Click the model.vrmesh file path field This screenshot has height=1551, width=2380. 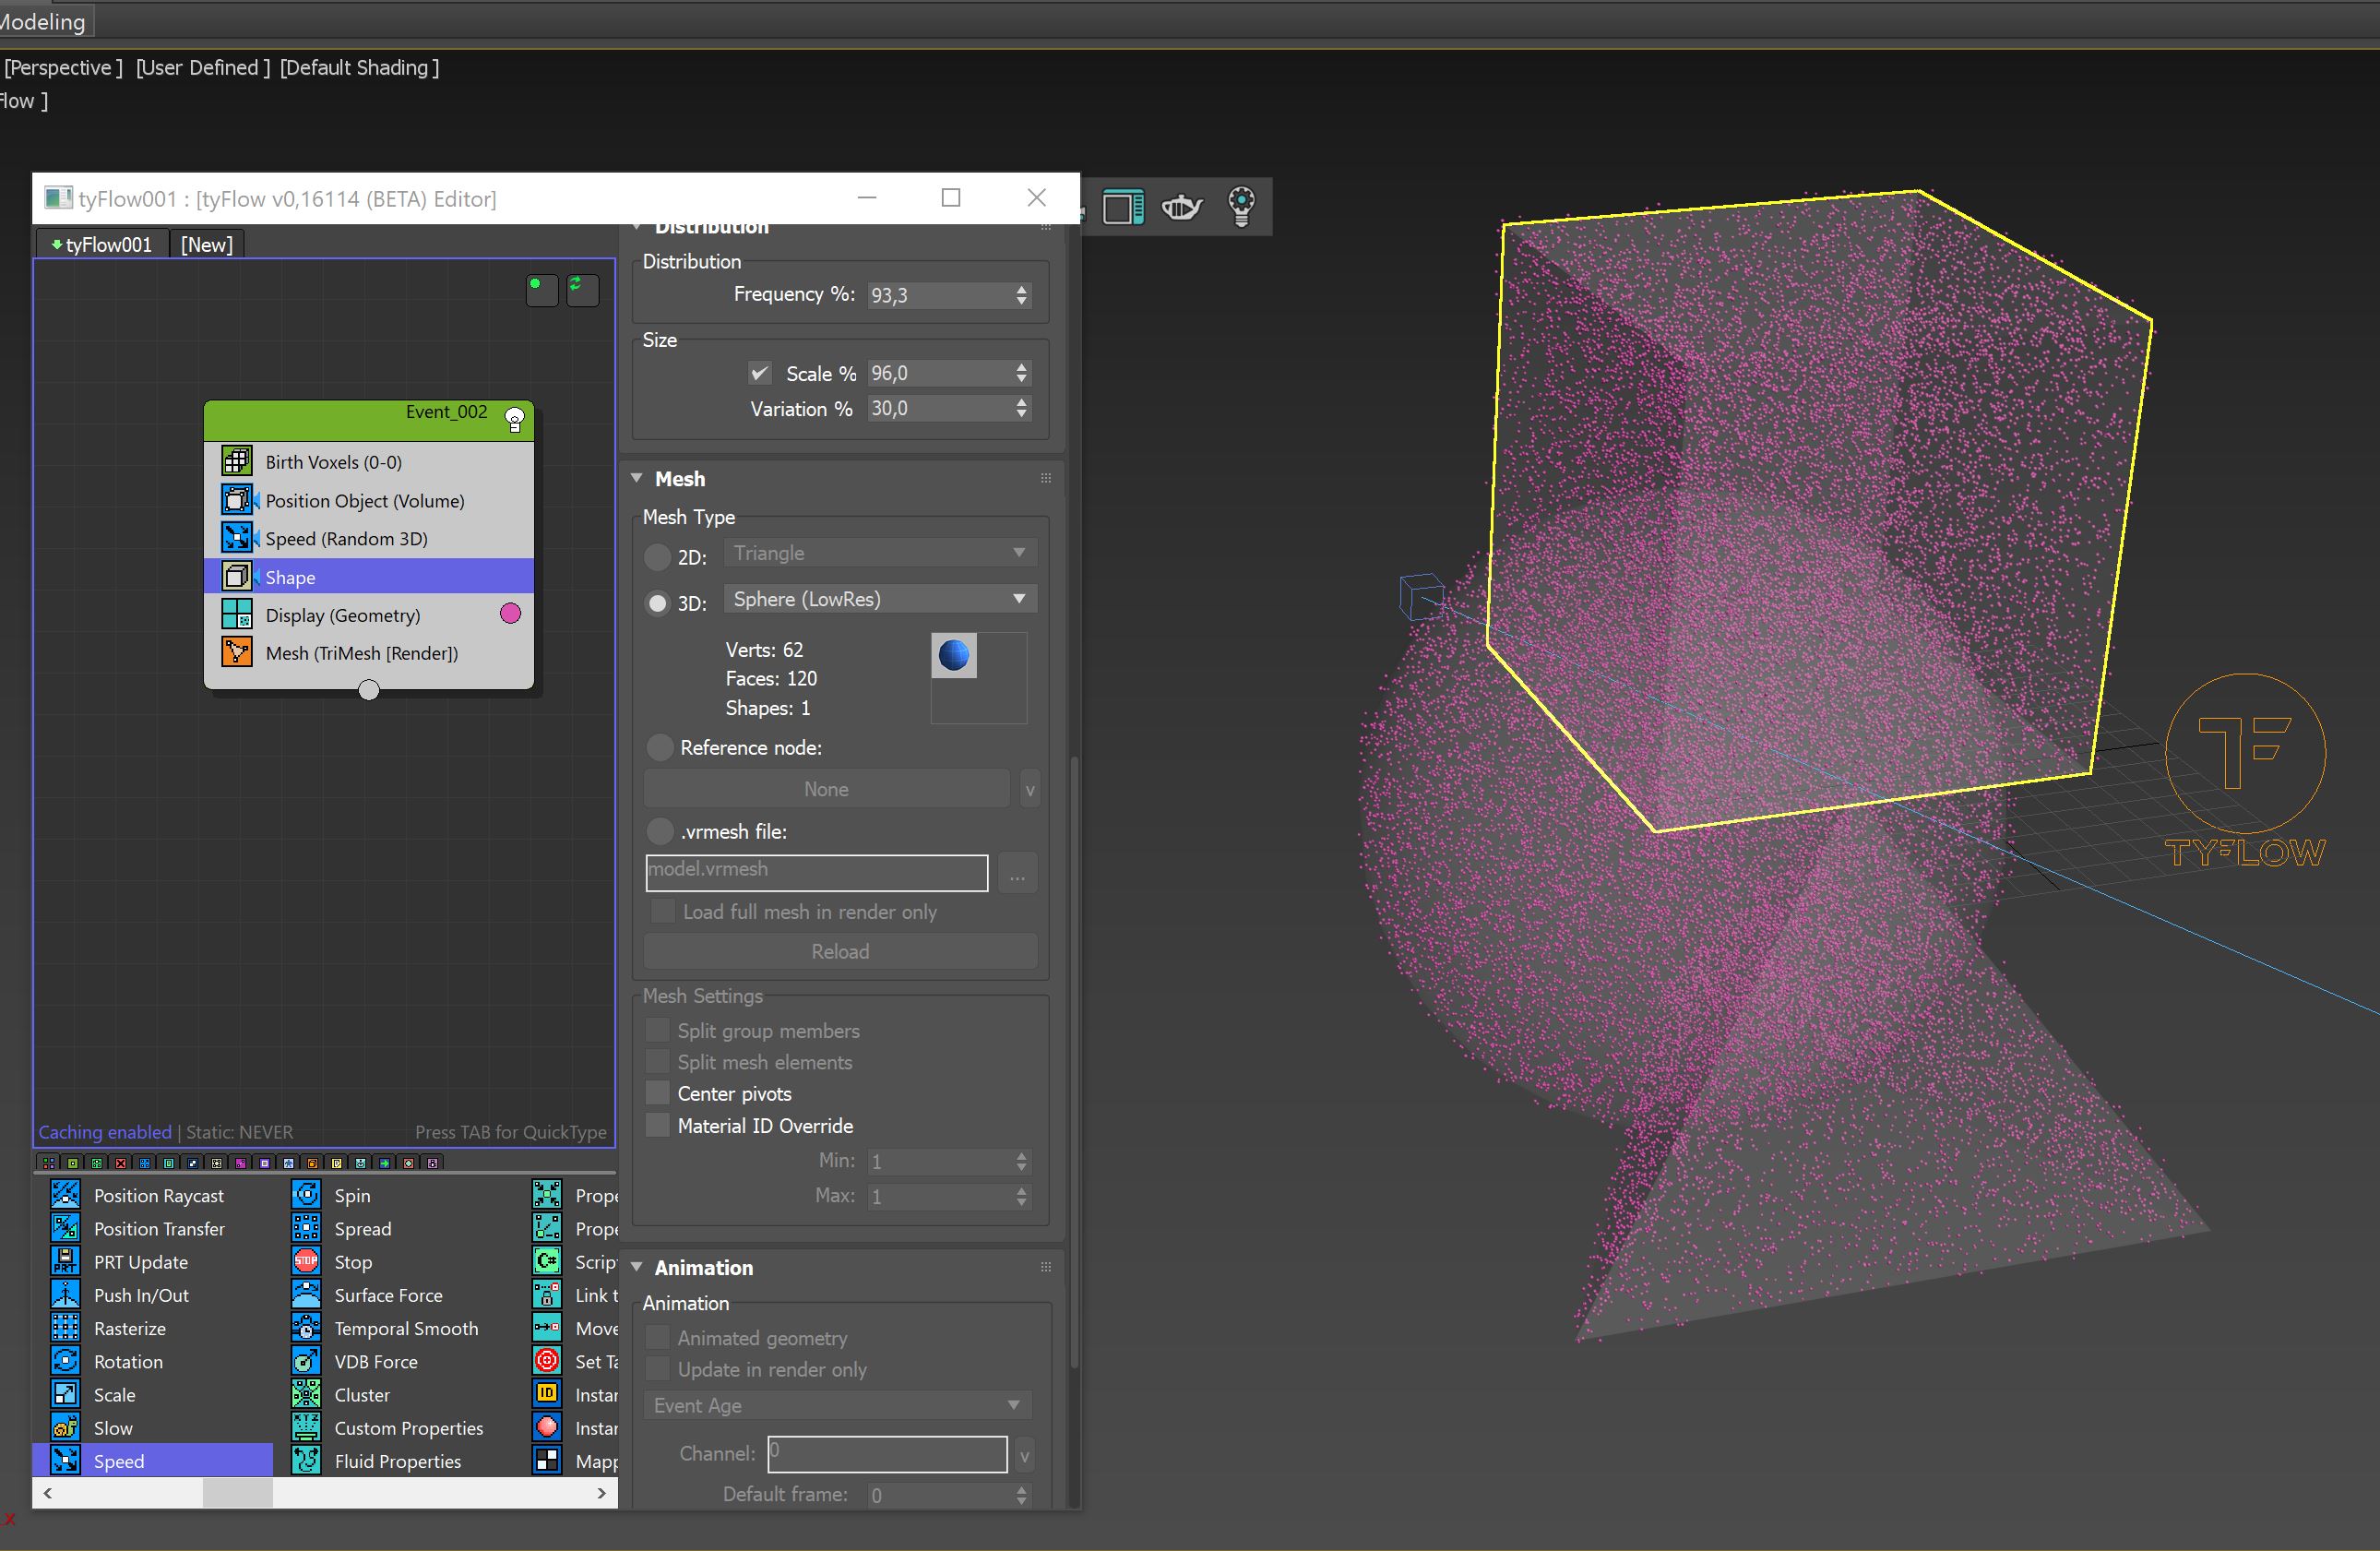tap(817, 873)
